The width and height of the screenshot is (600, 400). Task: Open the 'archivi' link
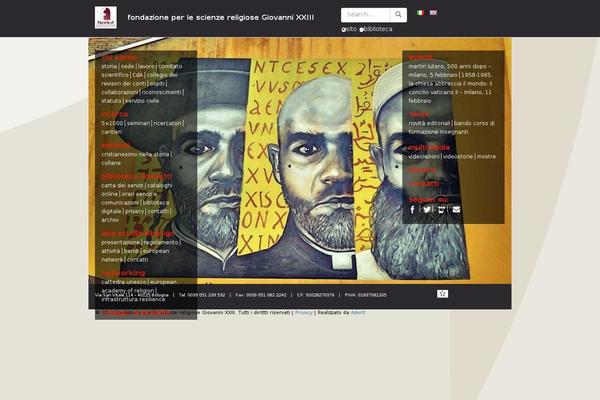[x=110, y=220]
